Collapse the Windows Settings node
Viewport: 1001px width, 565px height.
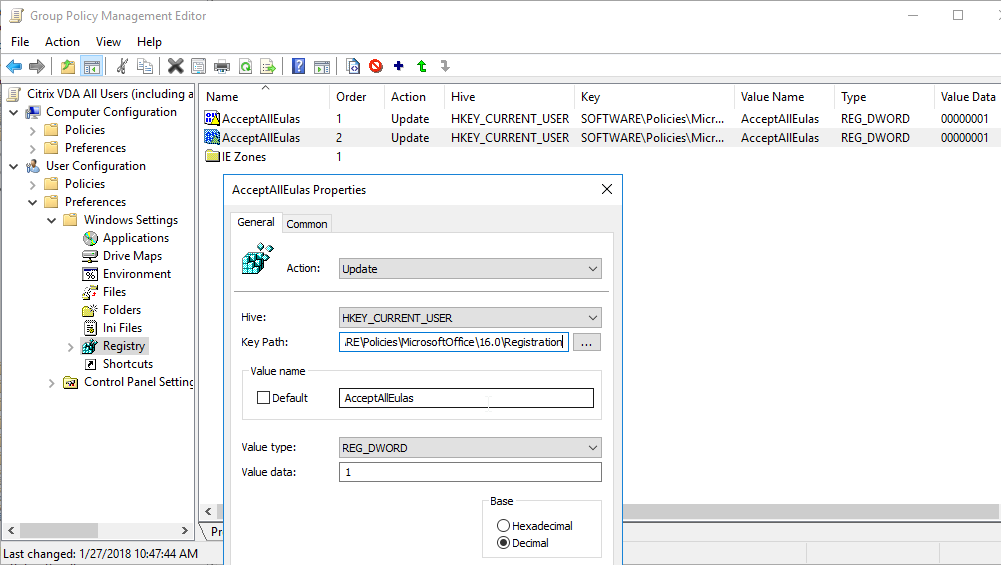point(52,220)
